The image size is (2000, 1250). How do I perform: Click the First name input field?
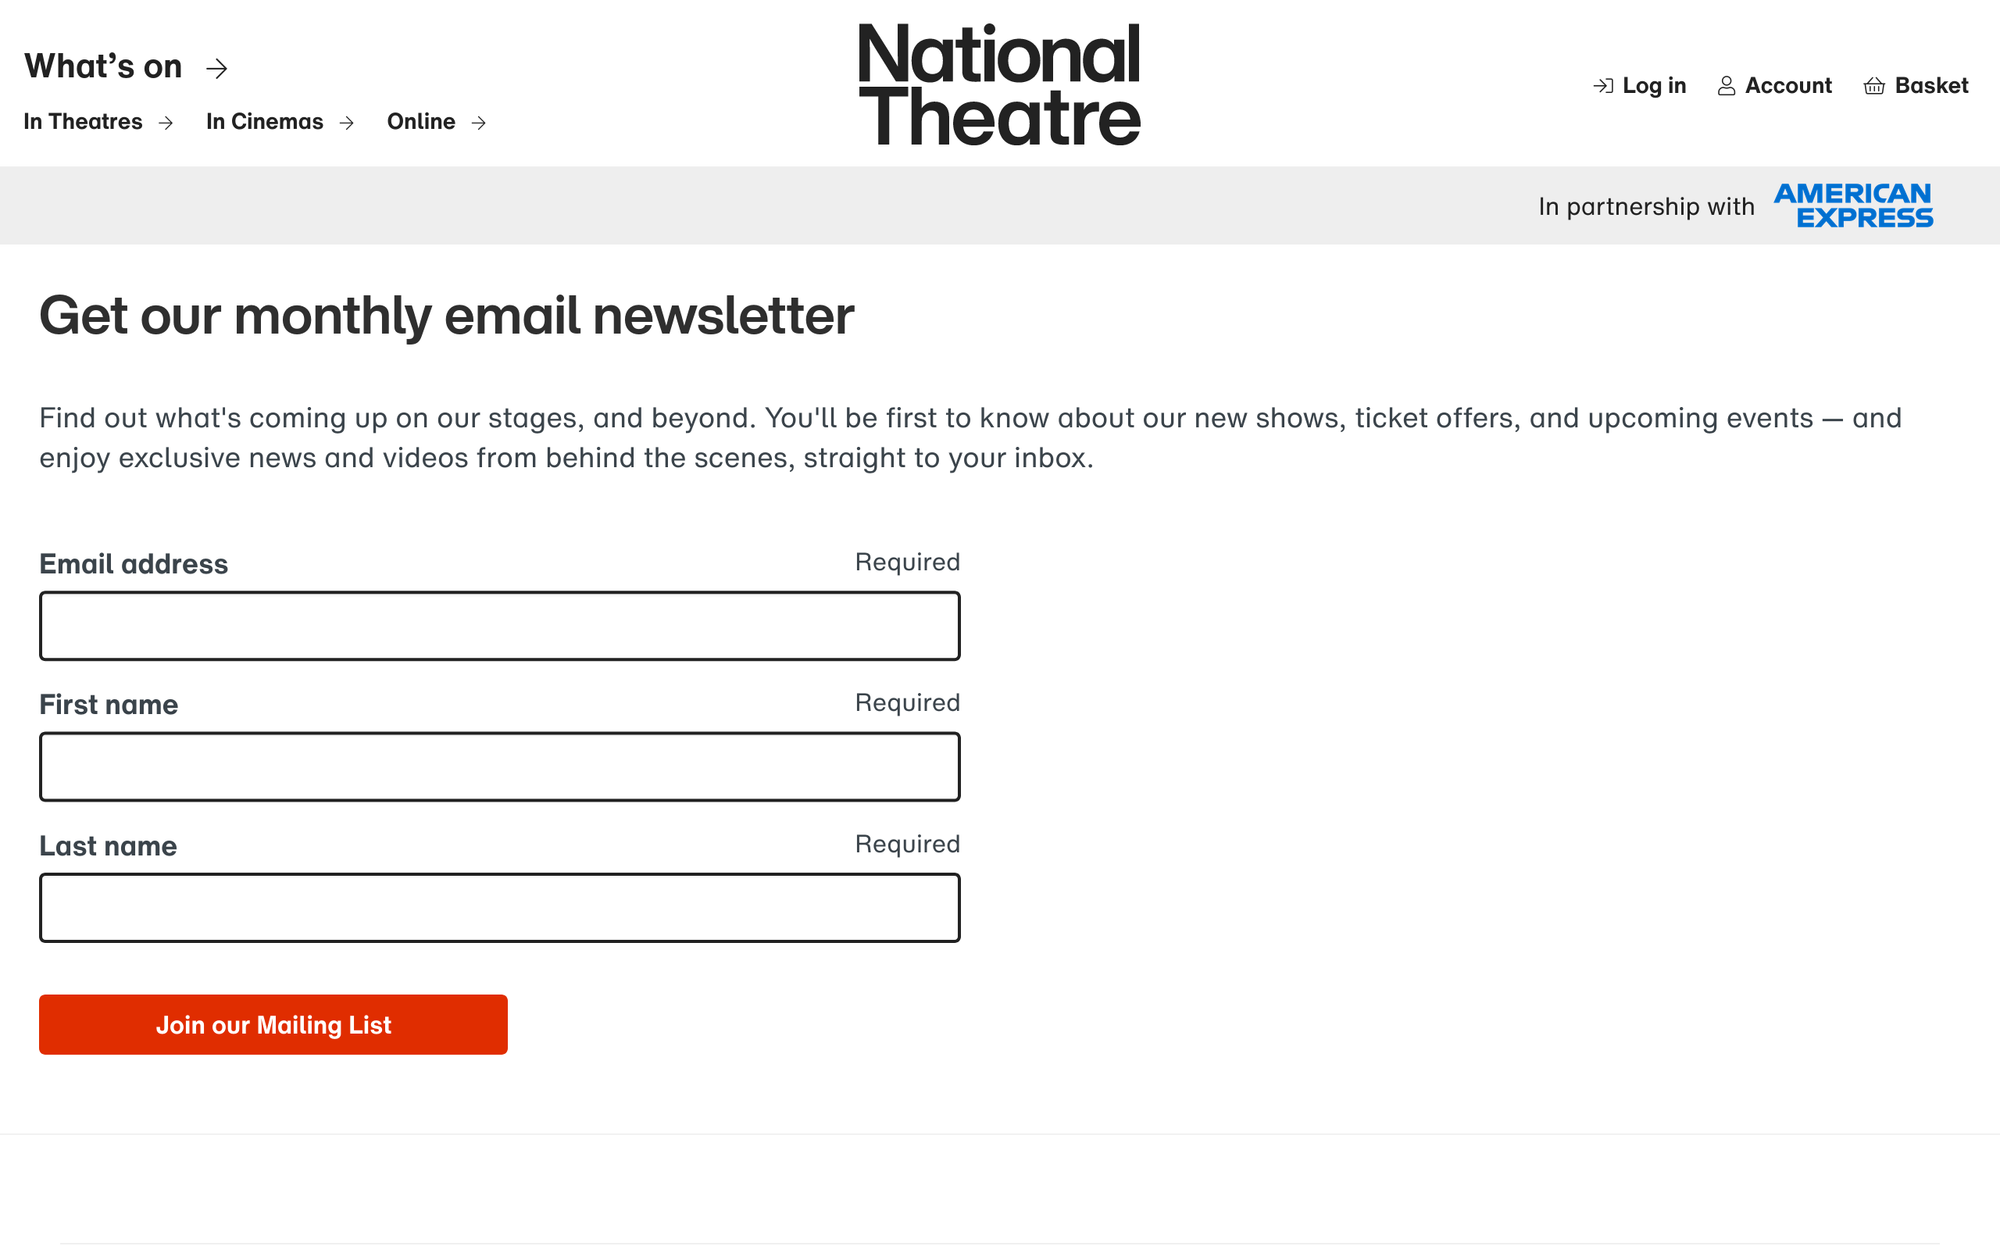click(x=500, y=765)
